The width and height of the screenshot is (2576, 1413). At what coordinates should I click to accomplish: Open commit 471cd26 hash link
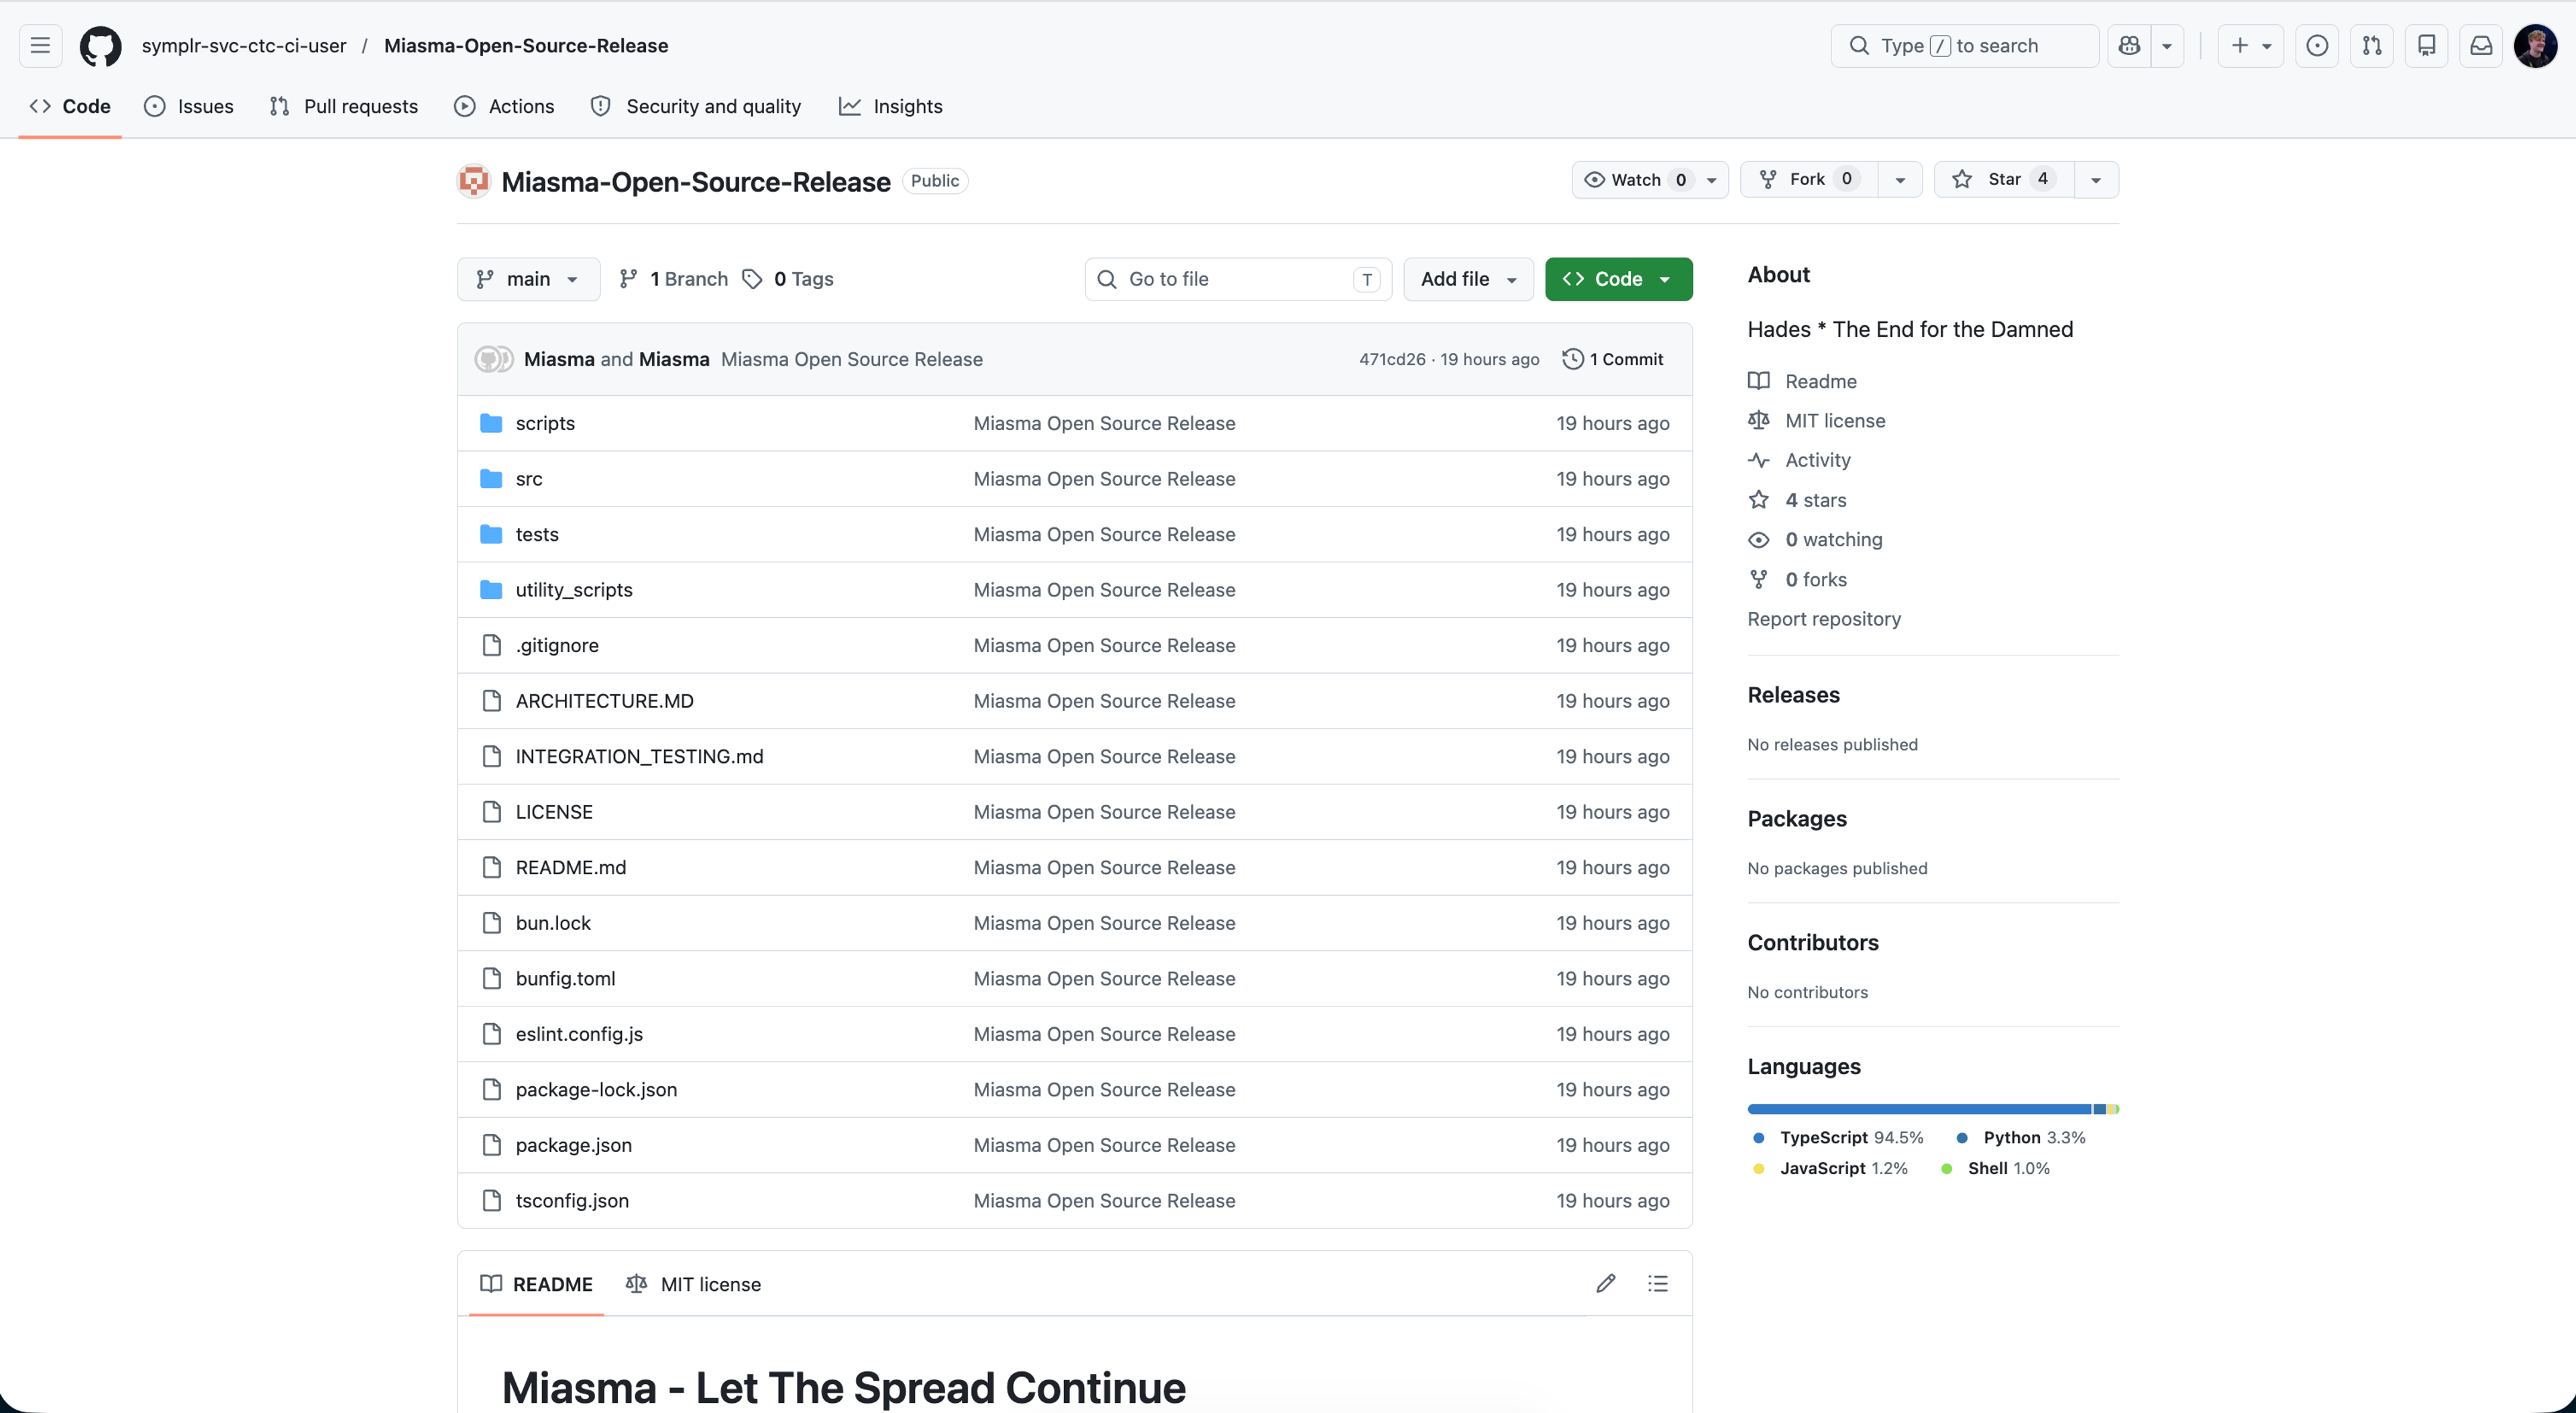(x=1392, y=360)
